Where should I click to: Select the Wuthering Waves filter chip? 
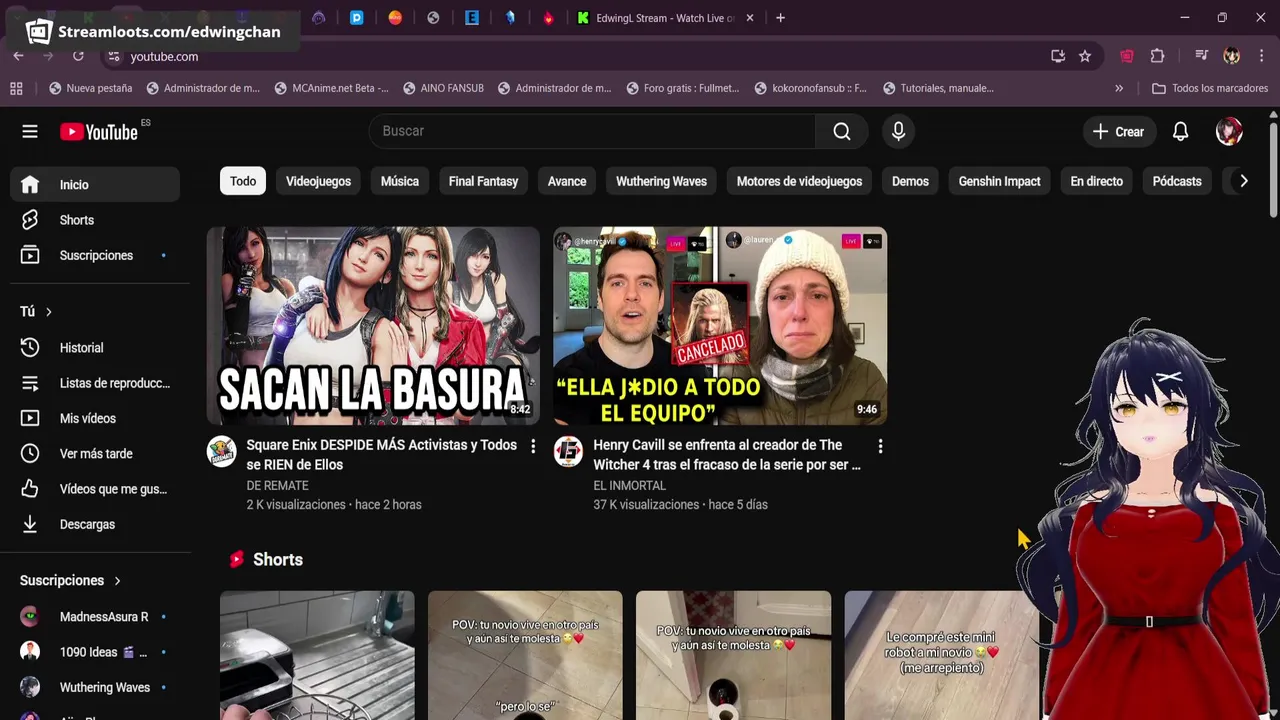[x=661, y=181]
